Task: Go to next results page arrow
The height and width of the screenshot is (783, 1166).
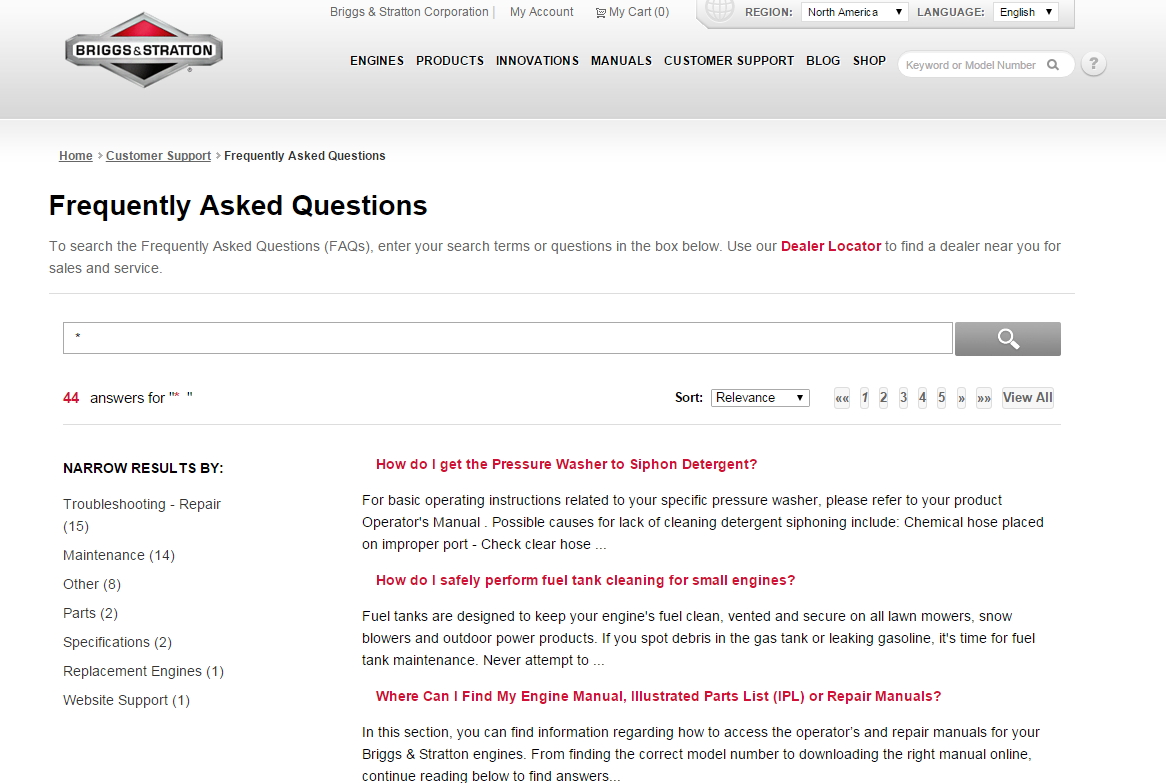Action: [x=962, y=398]
